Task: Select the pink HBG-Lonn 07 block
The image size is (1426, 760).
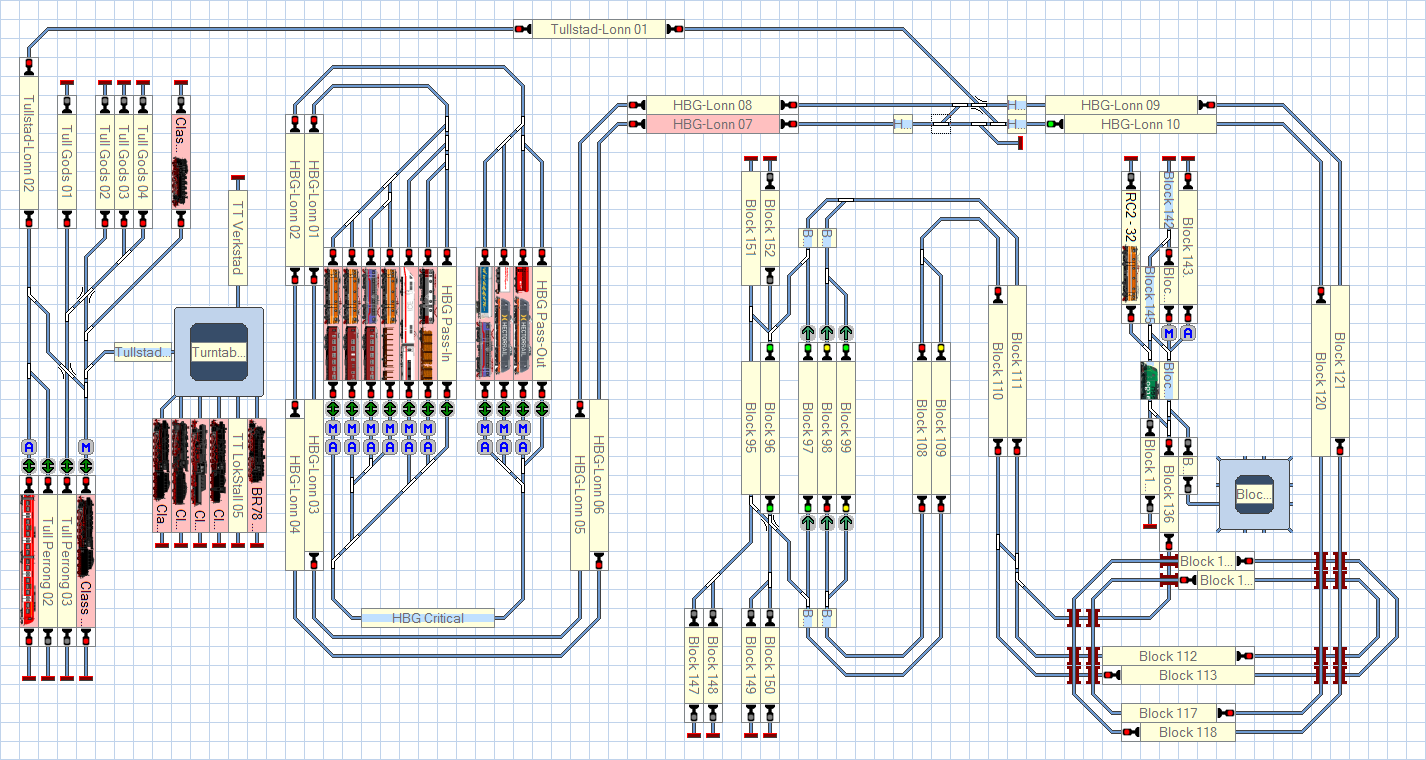Action: [712, 124]
